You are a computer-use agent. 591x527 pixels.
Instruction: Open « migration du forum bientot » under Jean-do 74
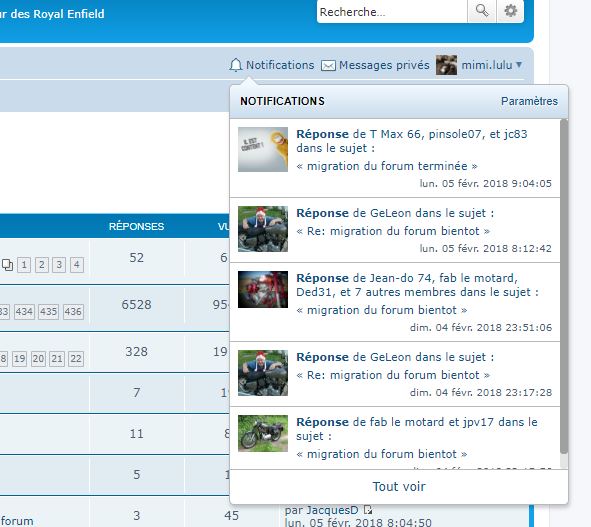pyautogui.click(x=382, y=310)
